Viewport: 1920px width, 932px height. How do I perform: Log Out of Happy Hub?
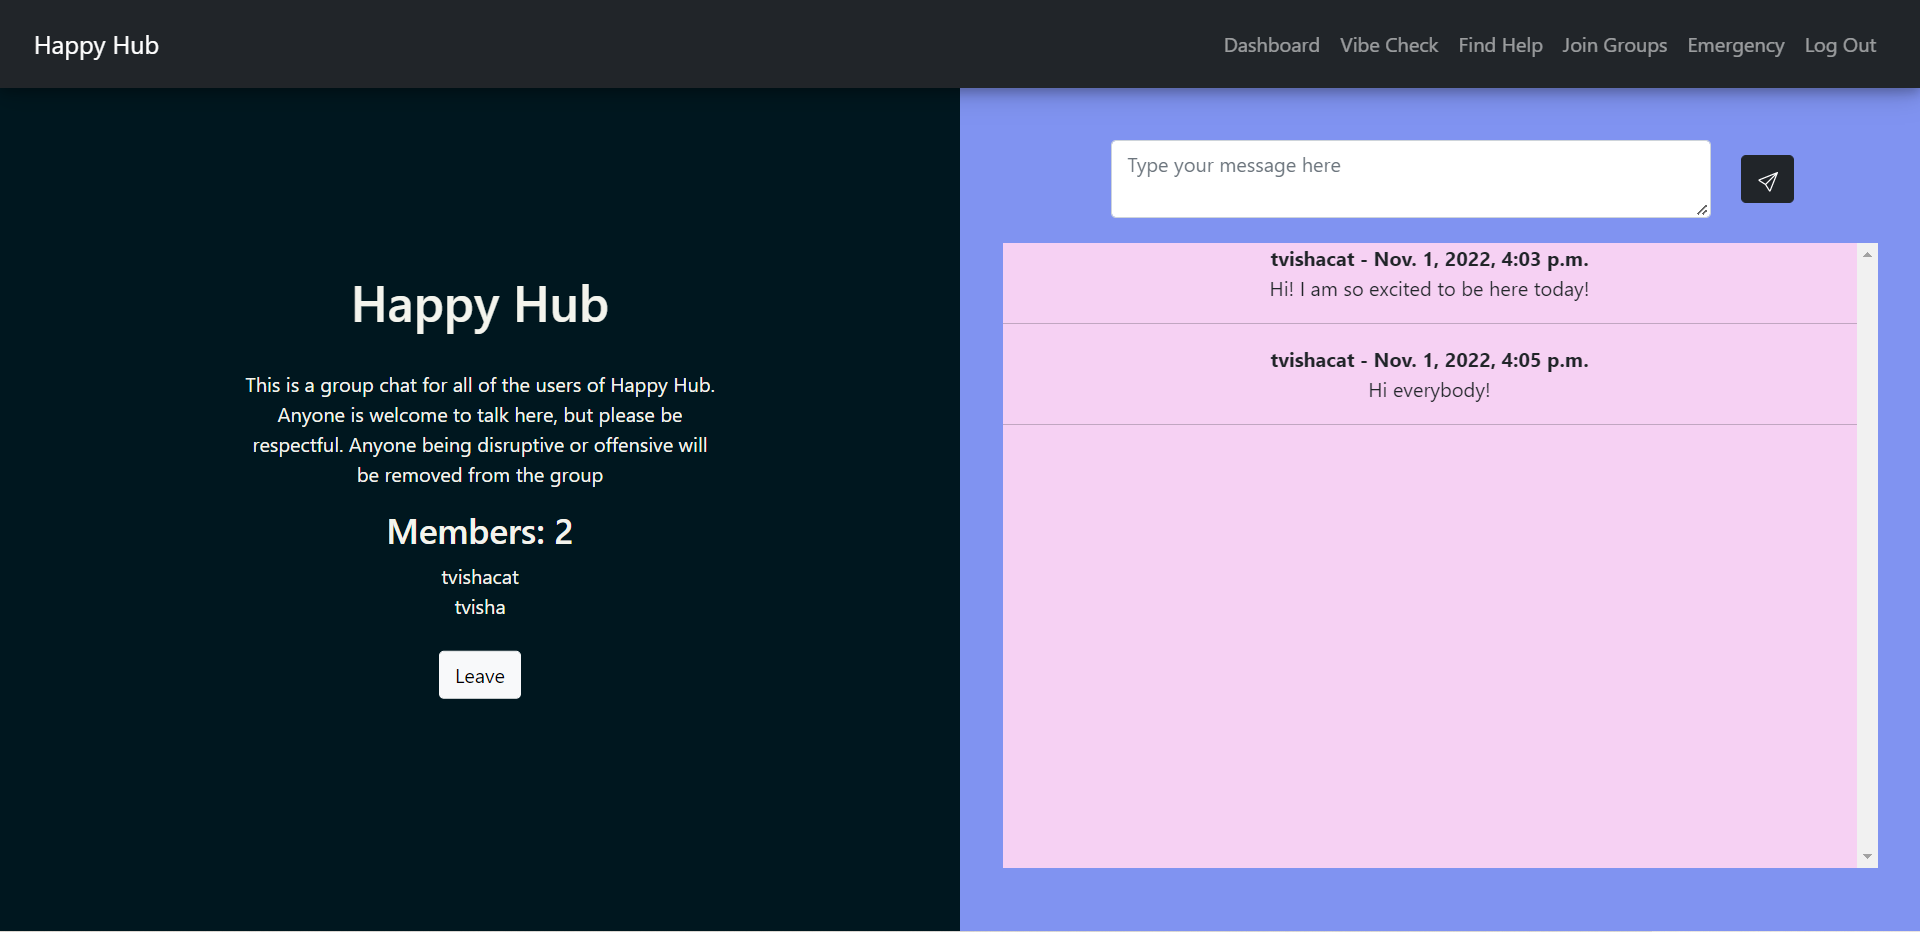pyautogui.click(x=1840, y=45)
